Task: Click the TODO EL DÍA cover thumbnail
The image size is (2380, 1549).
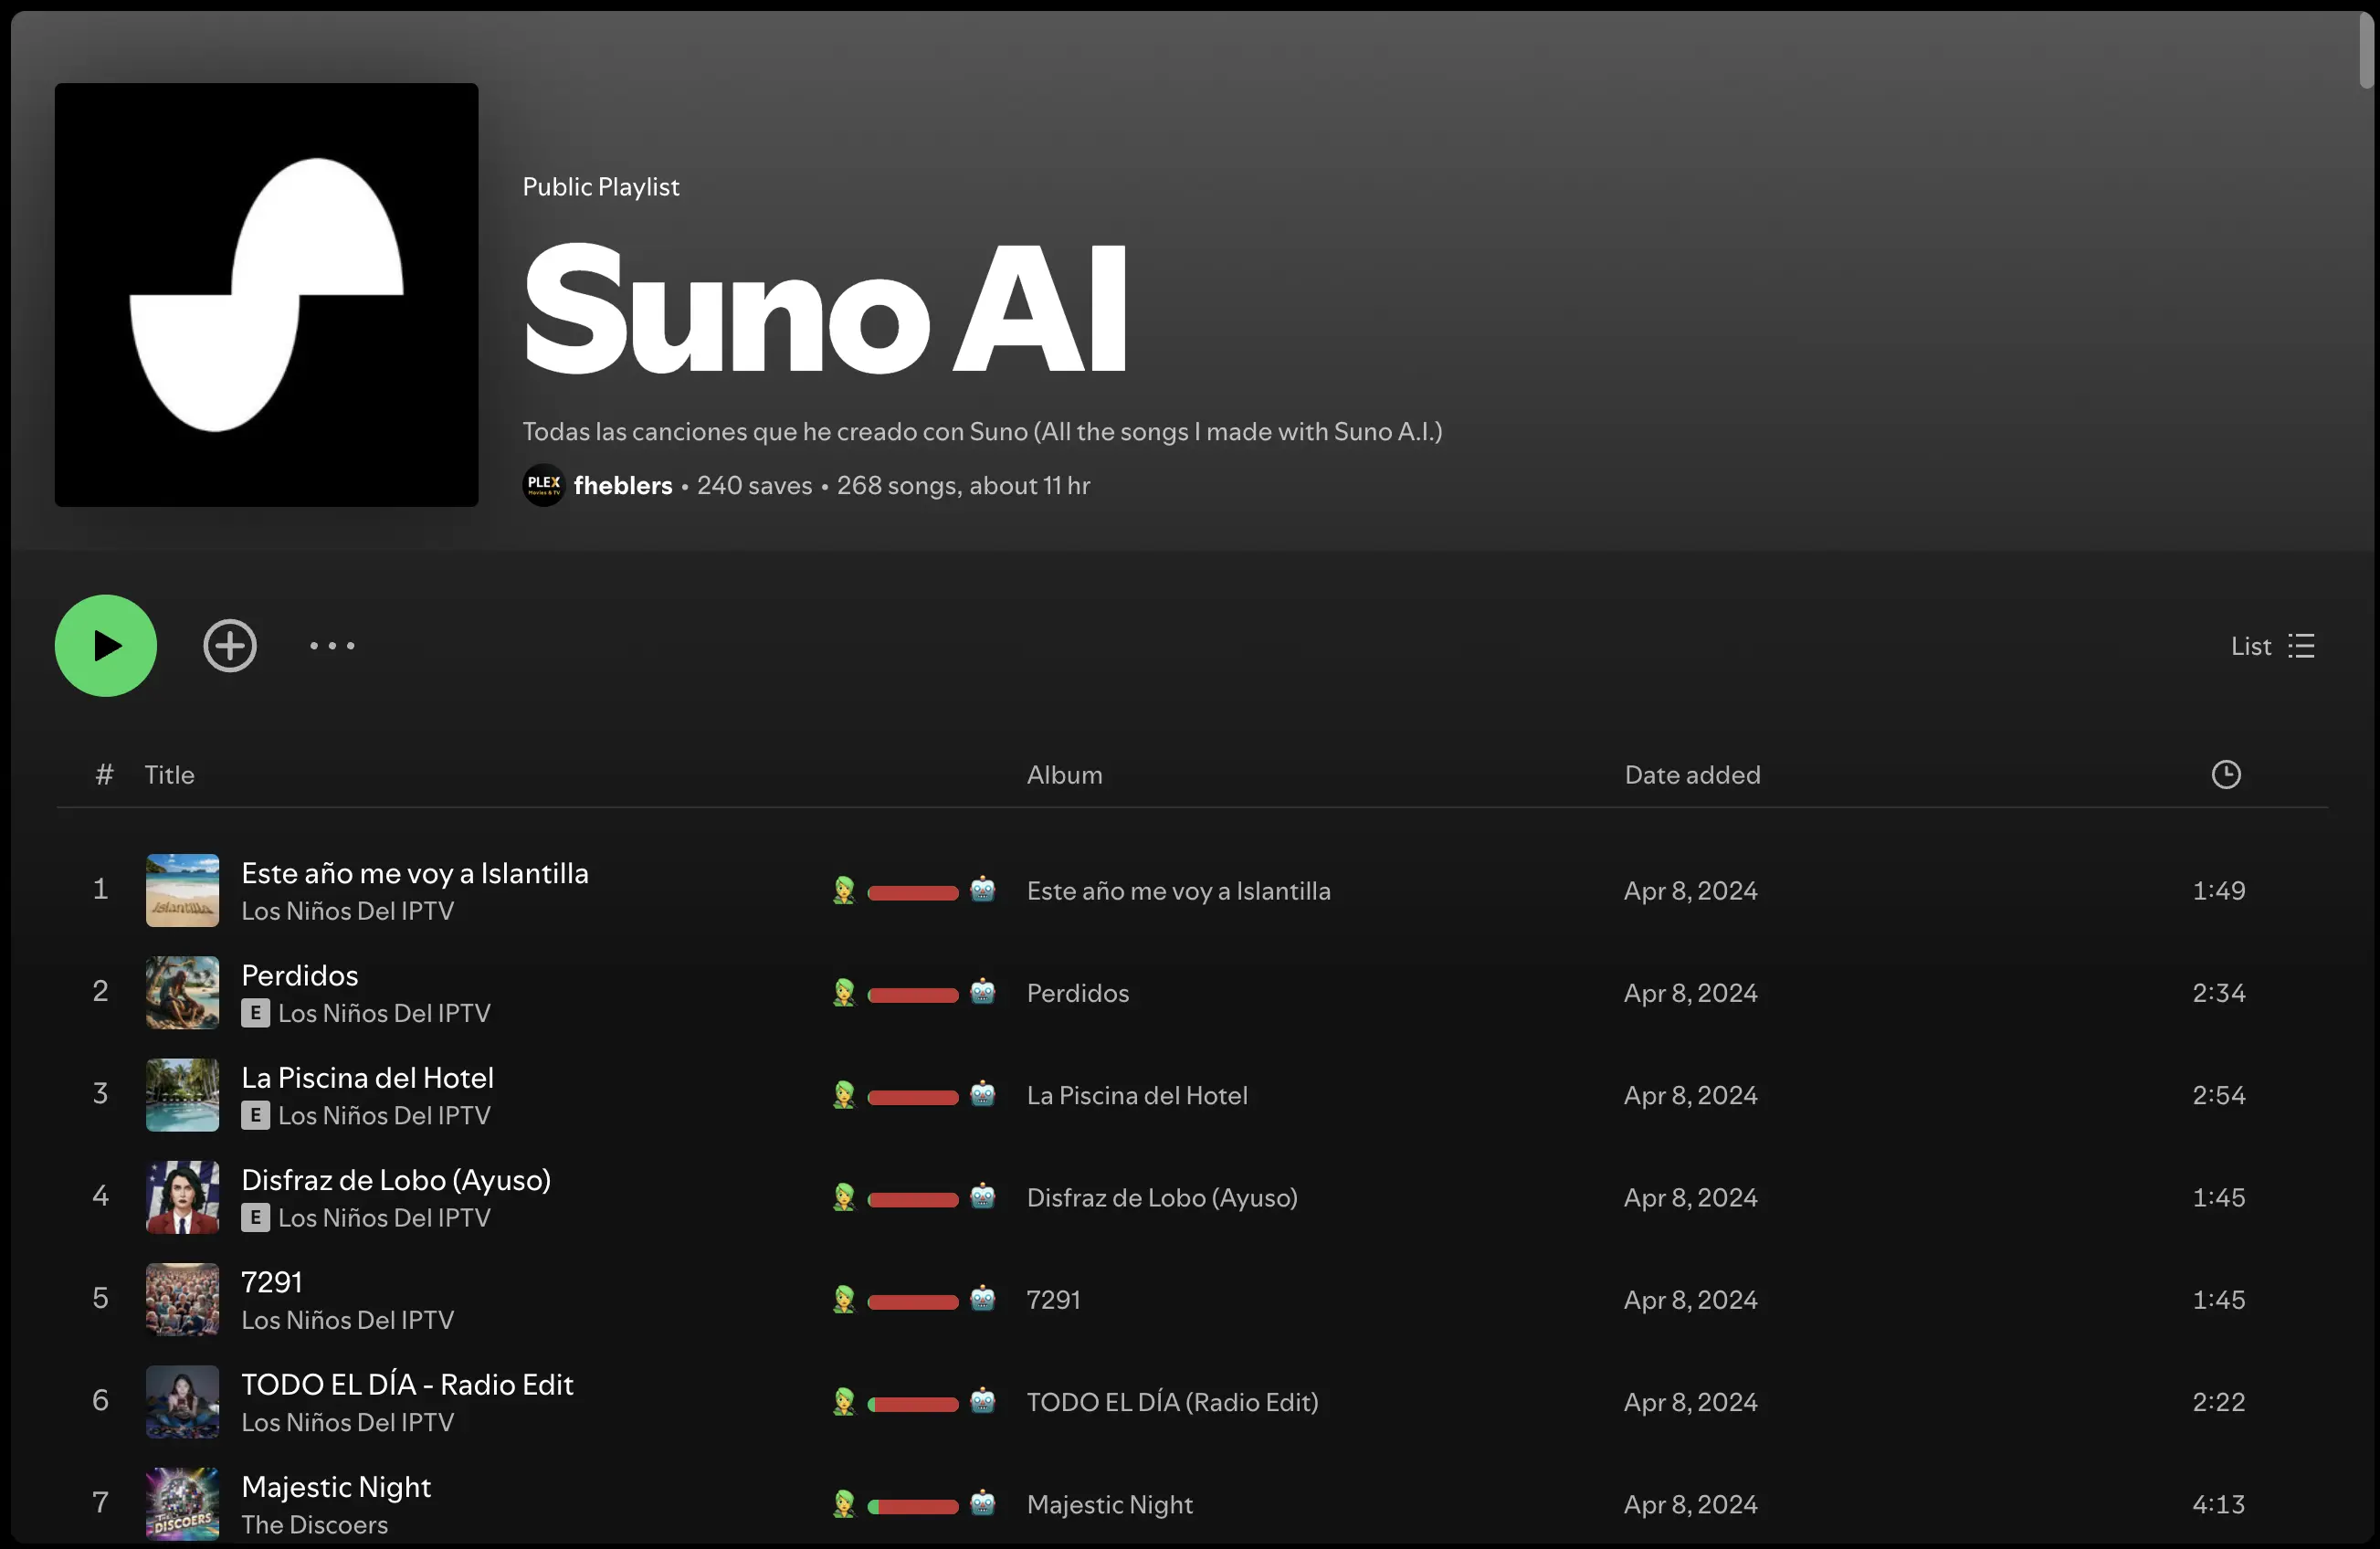Action: point(182,1402)
